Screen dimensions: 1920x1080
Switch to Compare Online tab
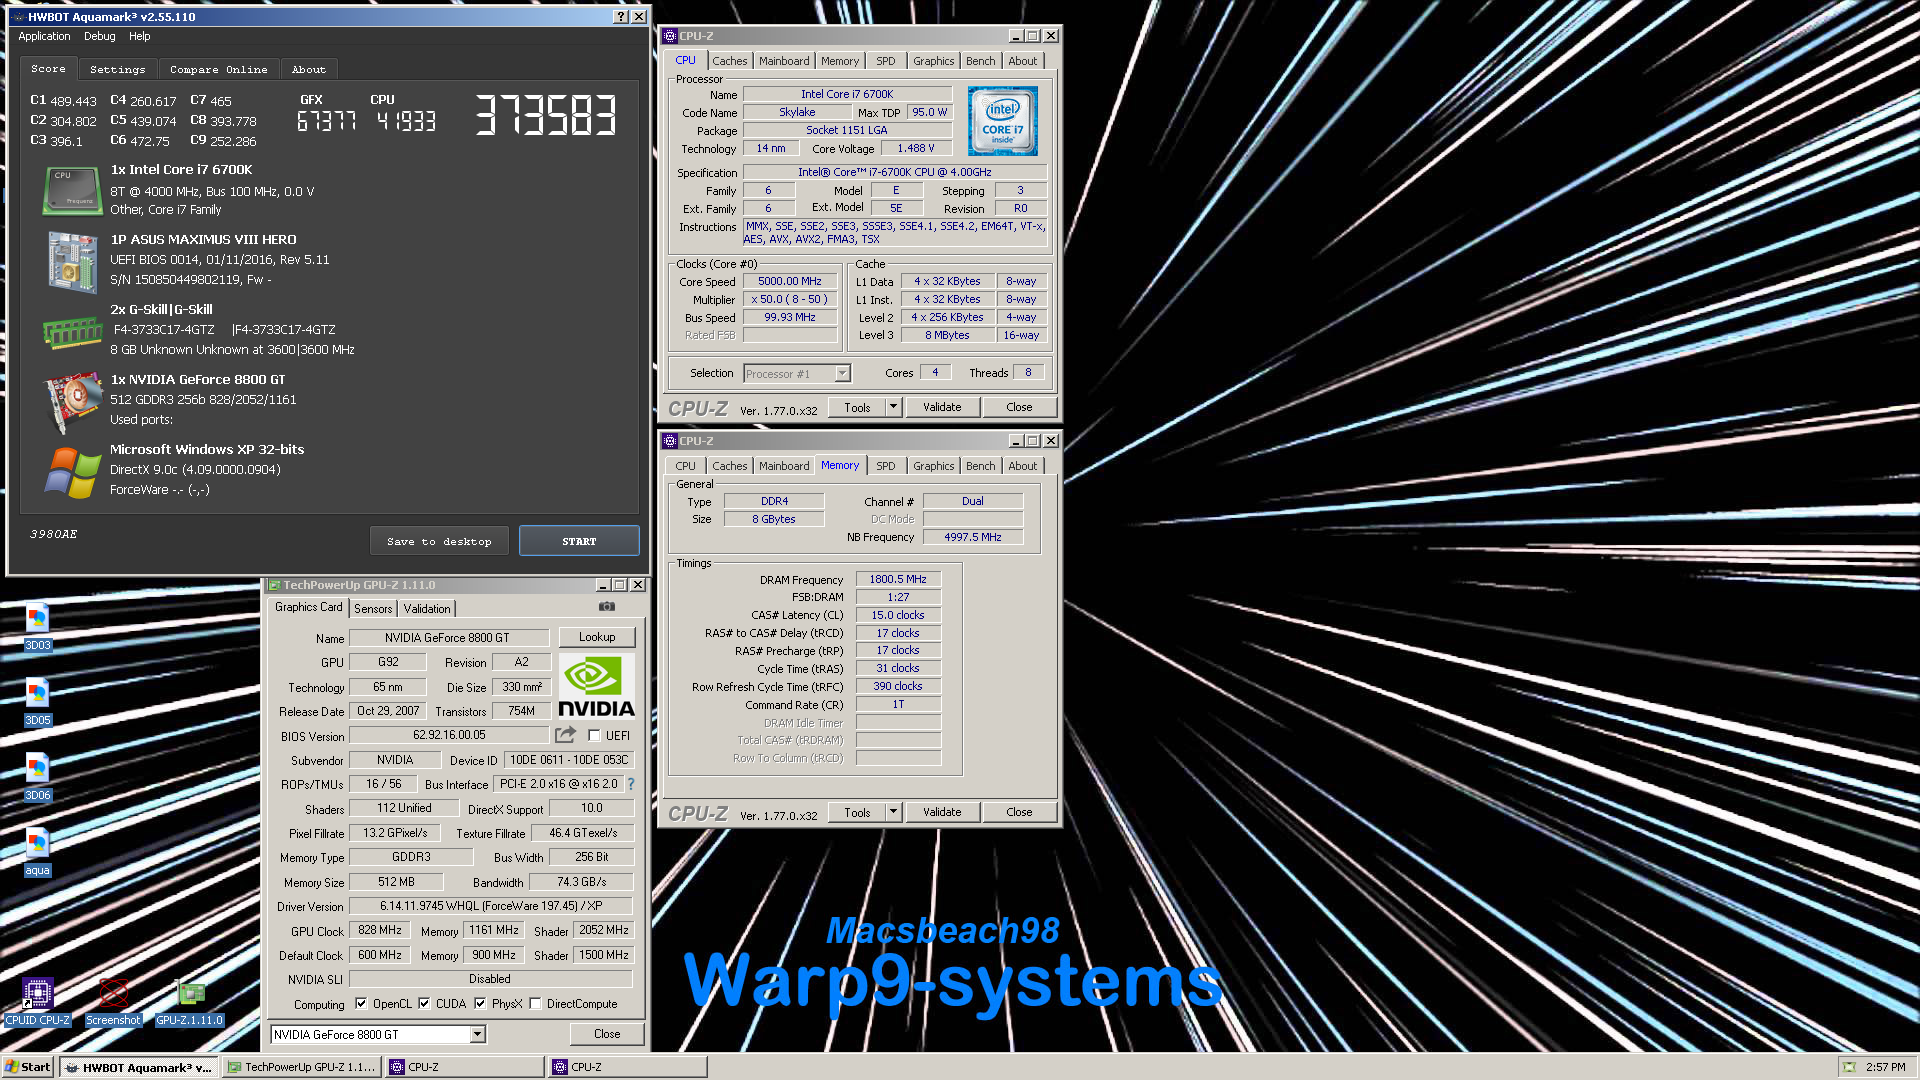tap(218, 69)
